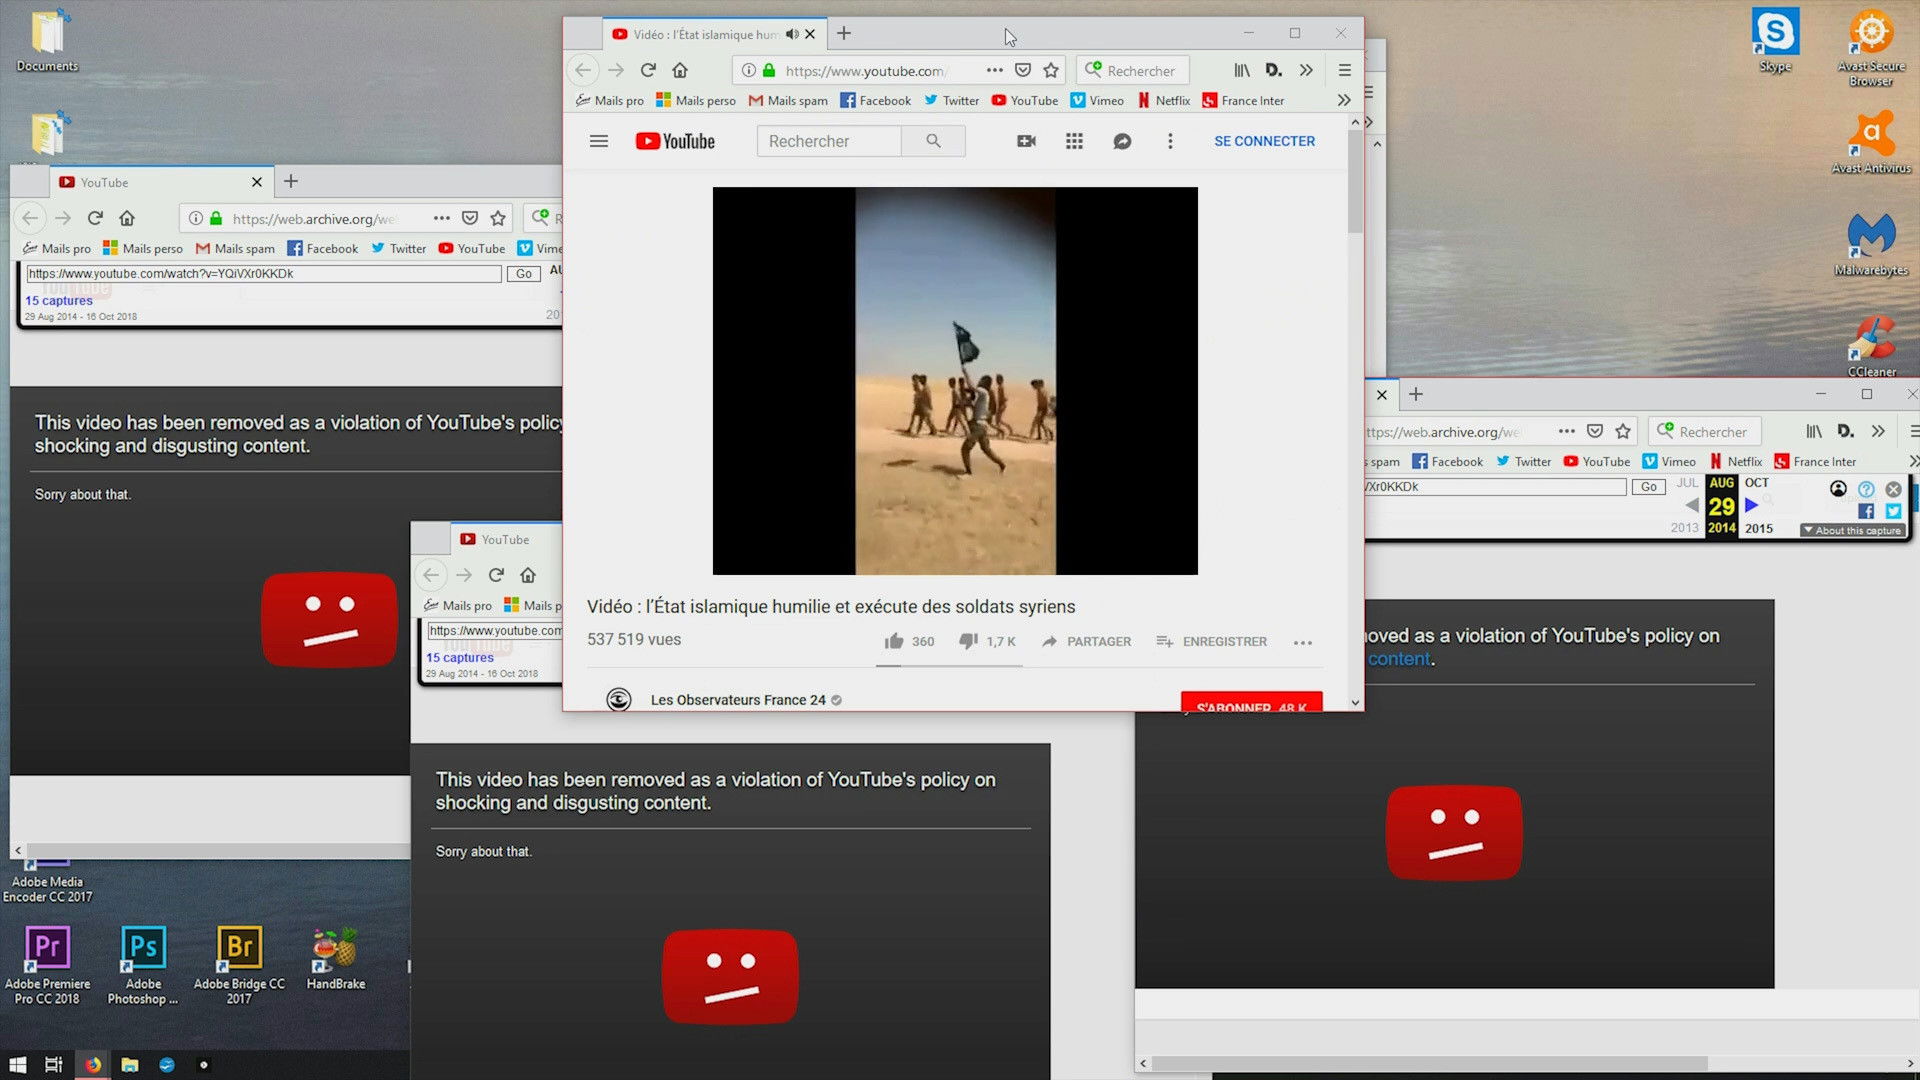Open Firefox from the Windows taskbar

click(92, 1064)
